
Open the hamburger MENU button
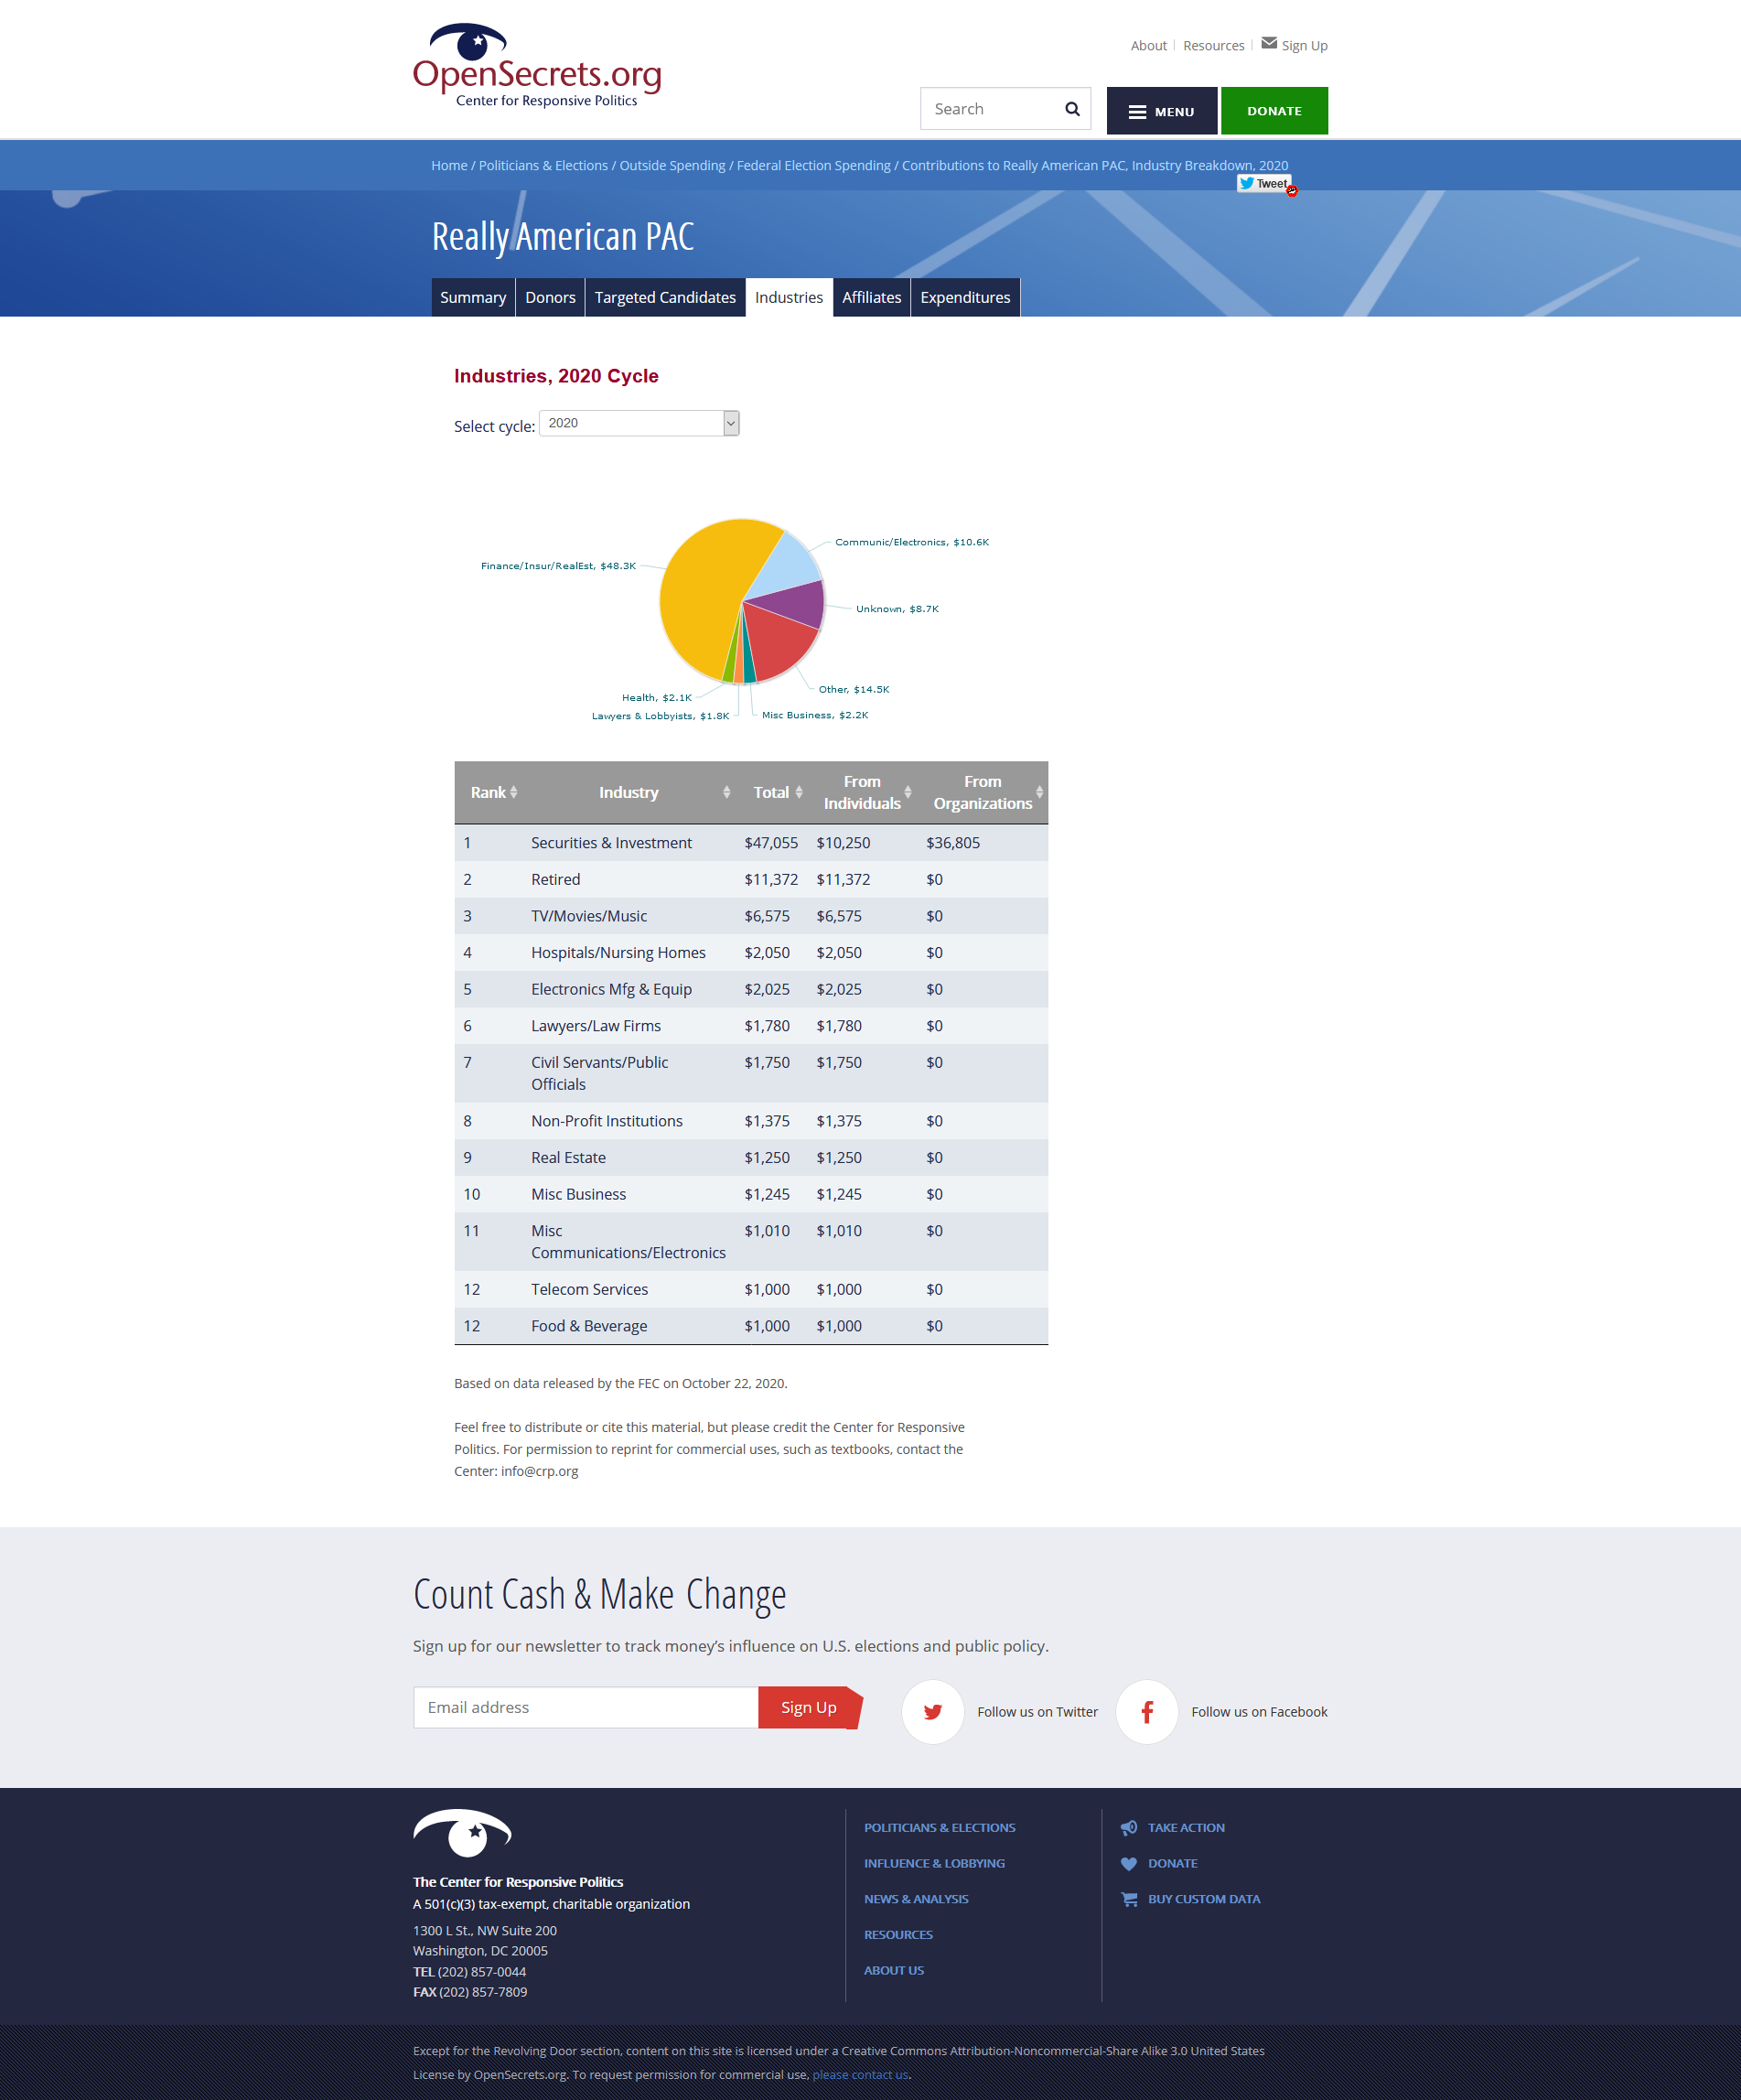pyautogui.click(x=1161, y=111)
